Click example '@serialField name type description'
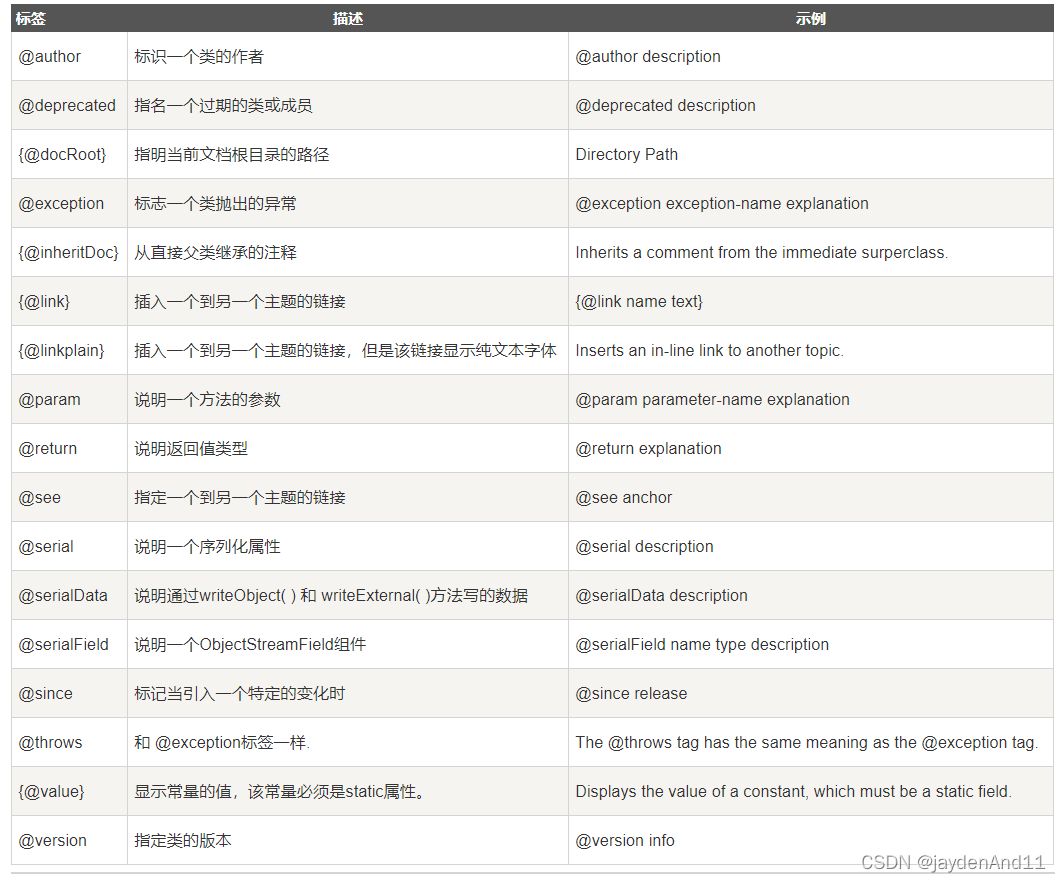Image resolution: width=1061 pixels, height=882 pixels. (702, 644)
